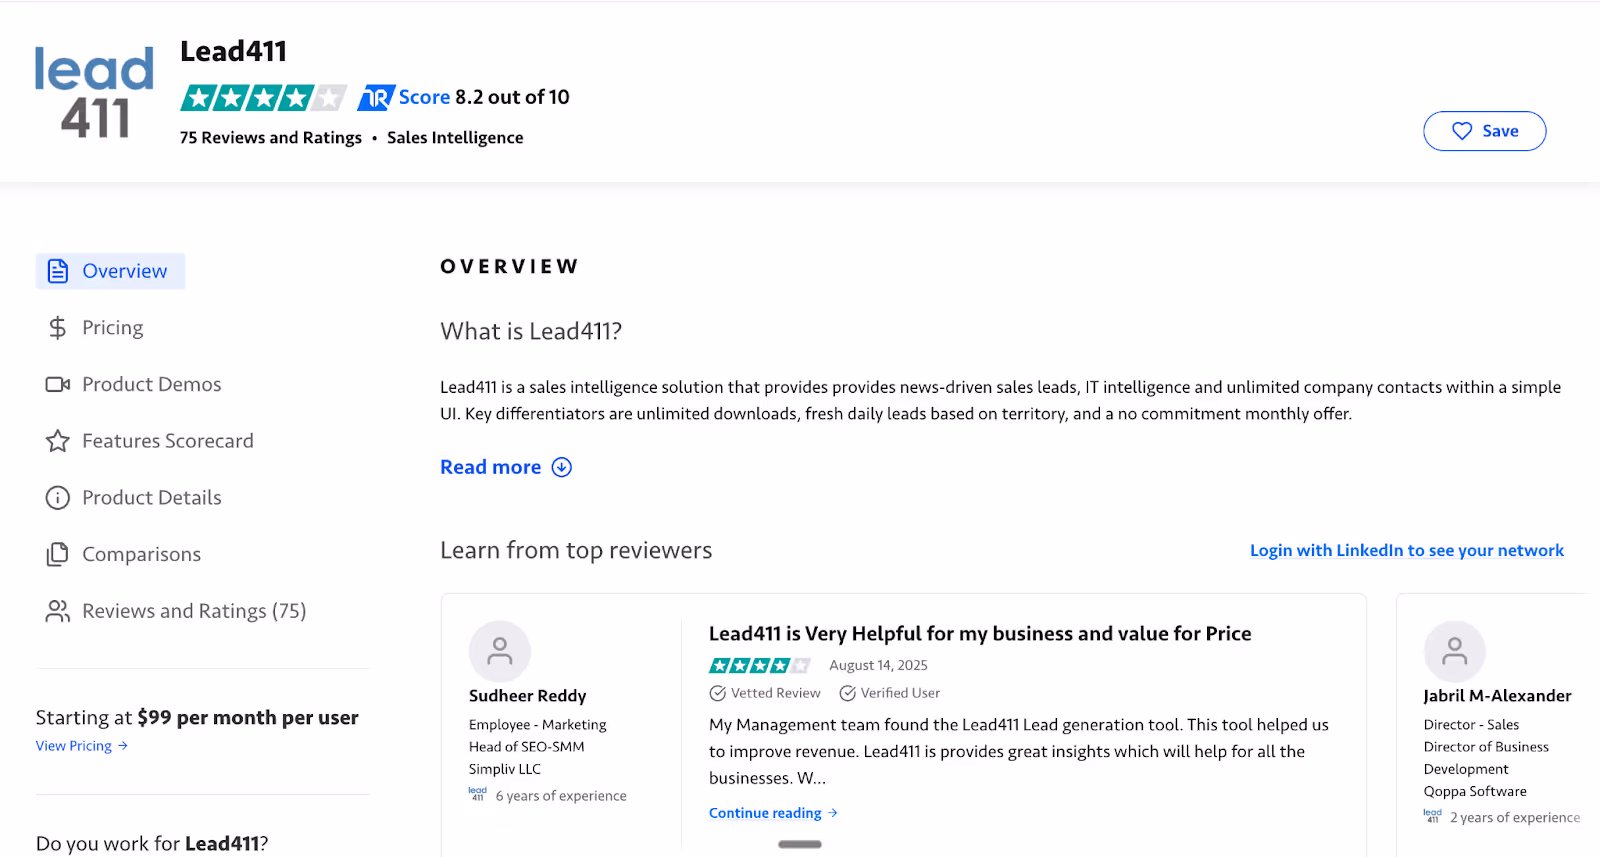The image size is (1600, 857).
Task: Click the Verified User checkmark badge
Action: [x=847, y=692]
